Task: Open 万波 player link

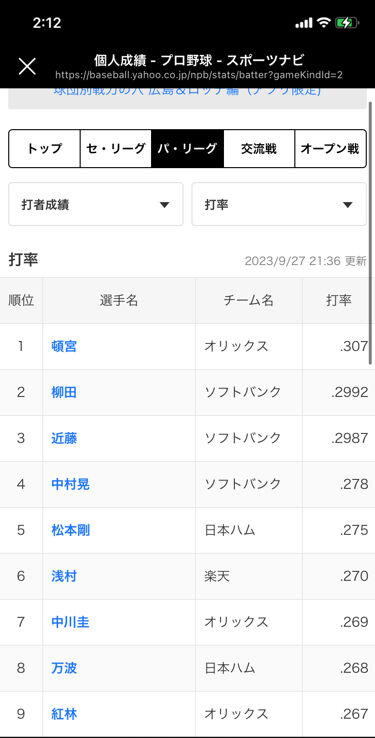Action: point(64,668)
